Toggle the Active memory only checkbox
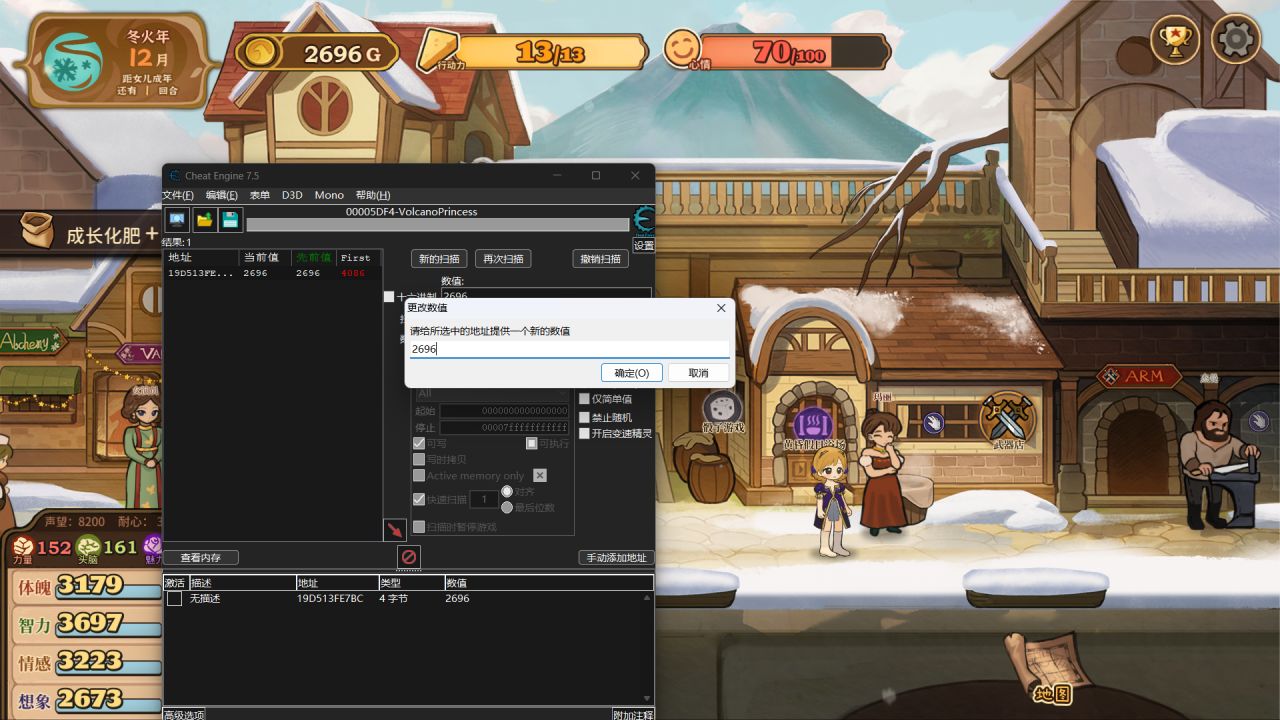Viewport: 1280px width, 720px height. 419,476
